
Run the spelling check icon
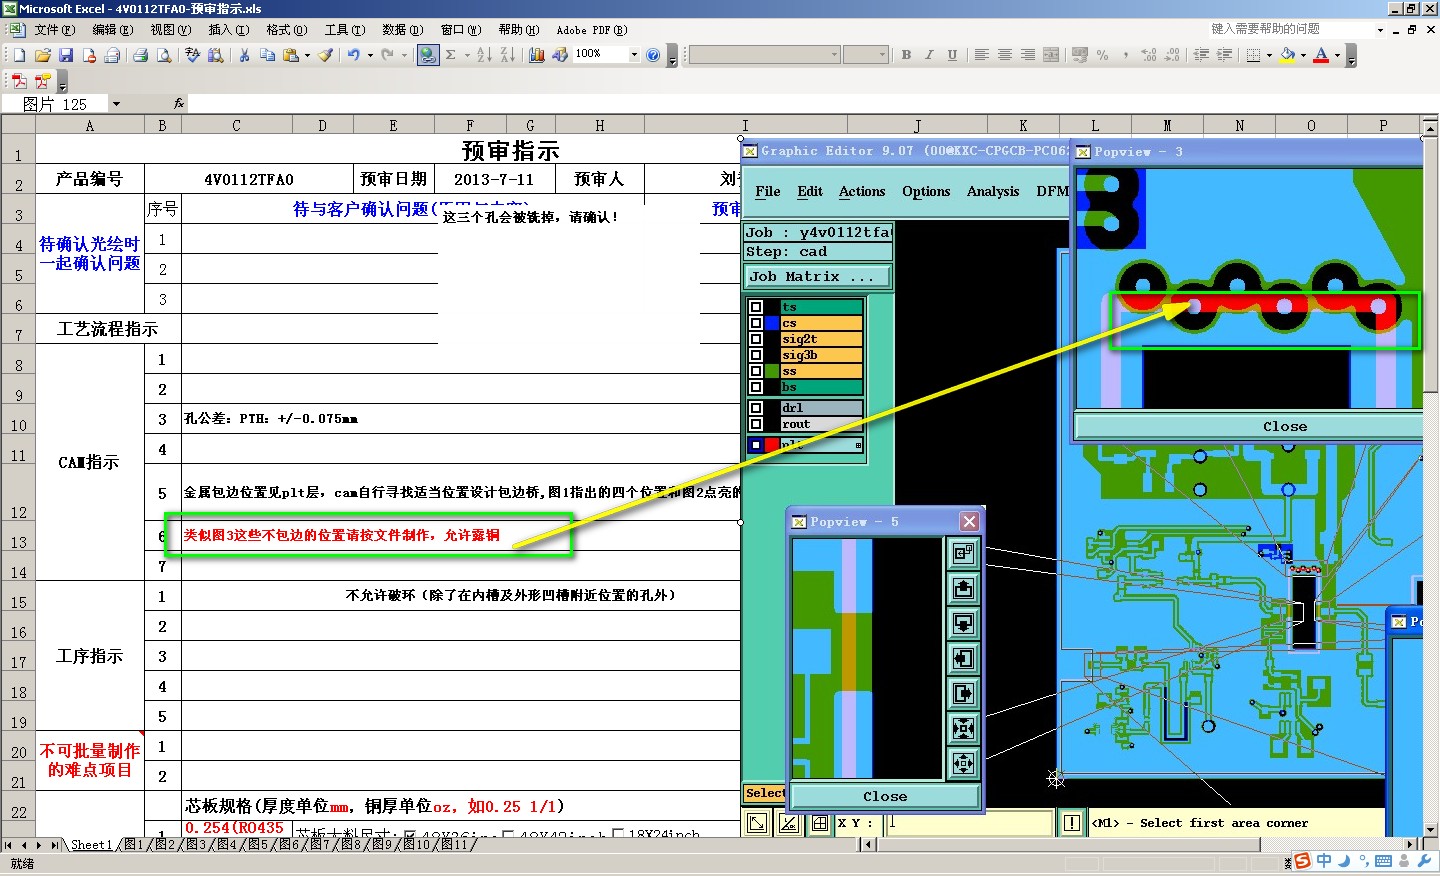(193, 55)
